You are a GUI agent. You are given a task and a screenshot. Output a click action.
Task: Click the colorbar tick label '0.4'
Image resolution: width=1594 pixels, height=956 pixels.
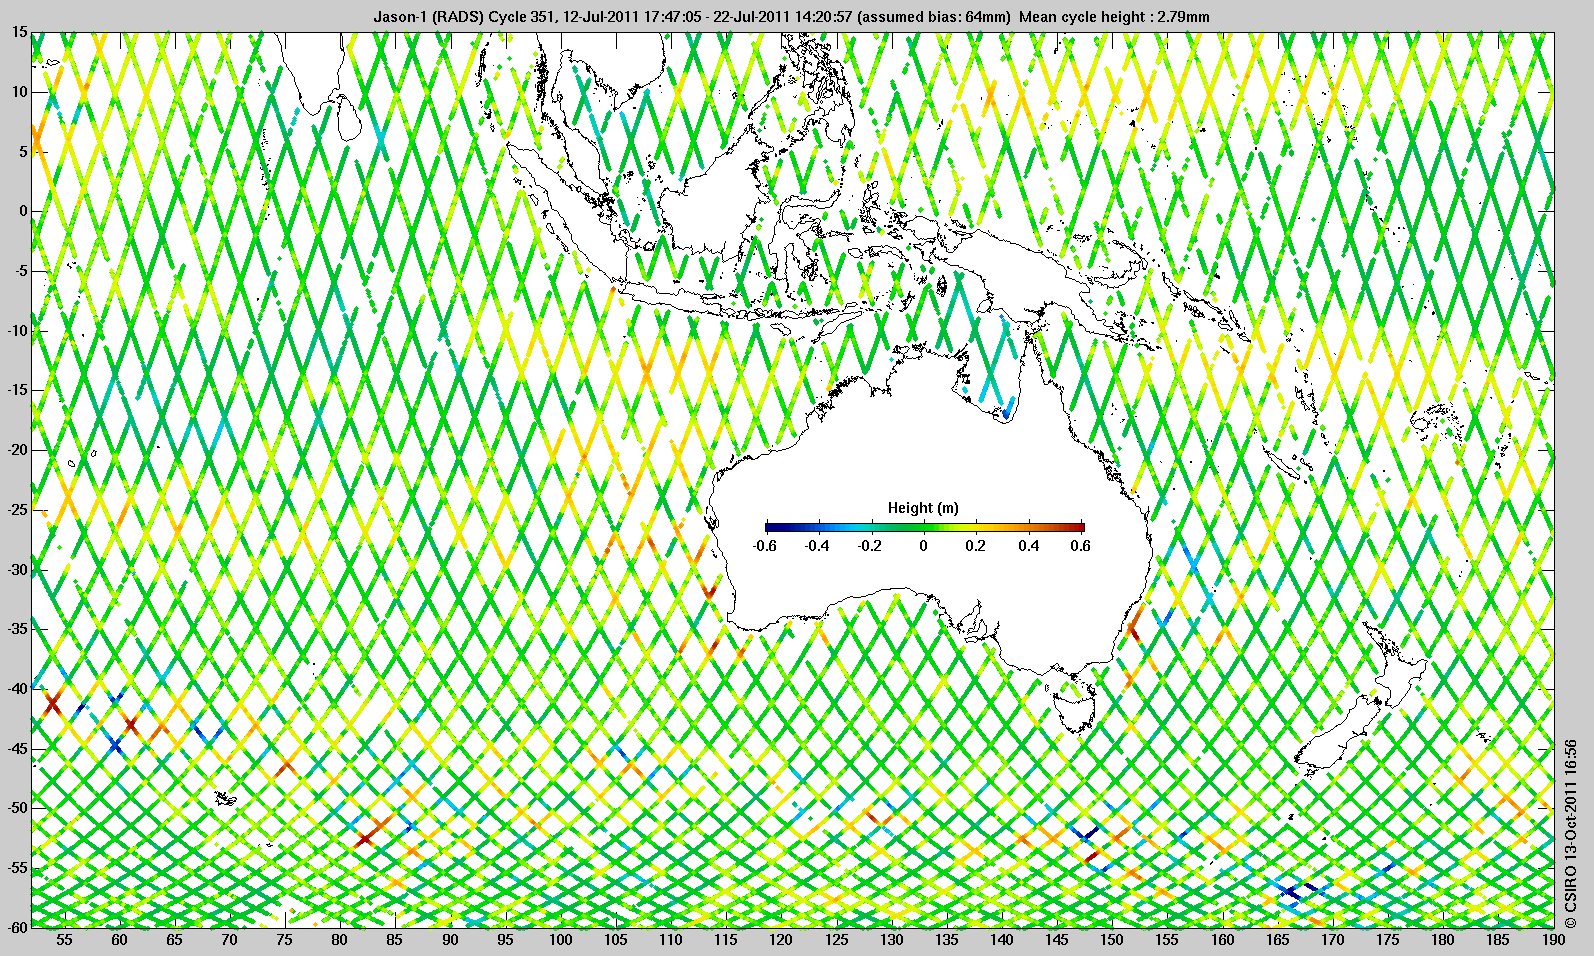tap(1029, 546)
